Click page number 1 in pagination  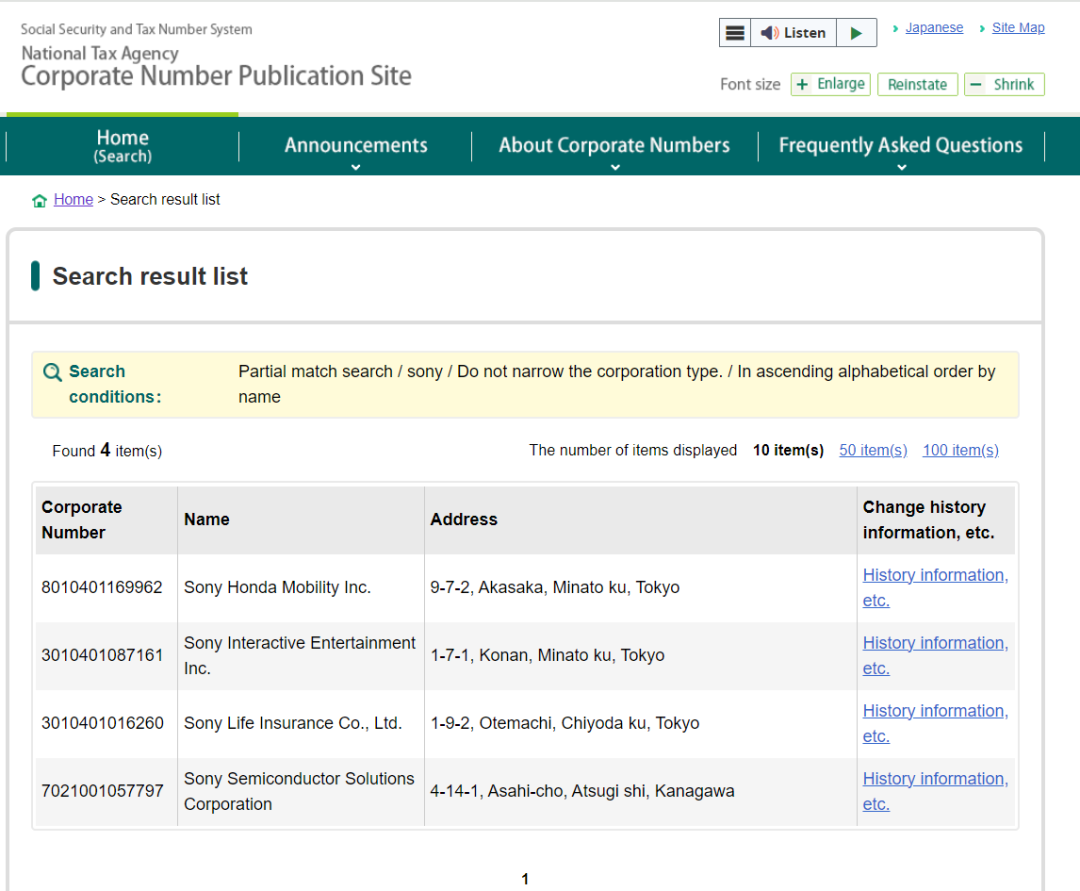click(525, 879)
